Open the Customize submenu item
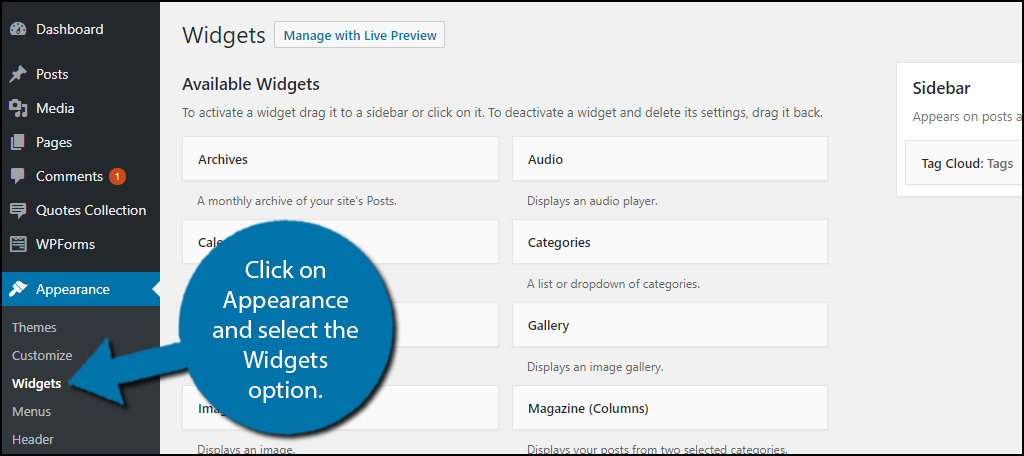The image size is (1024, 456). [42, 356]
